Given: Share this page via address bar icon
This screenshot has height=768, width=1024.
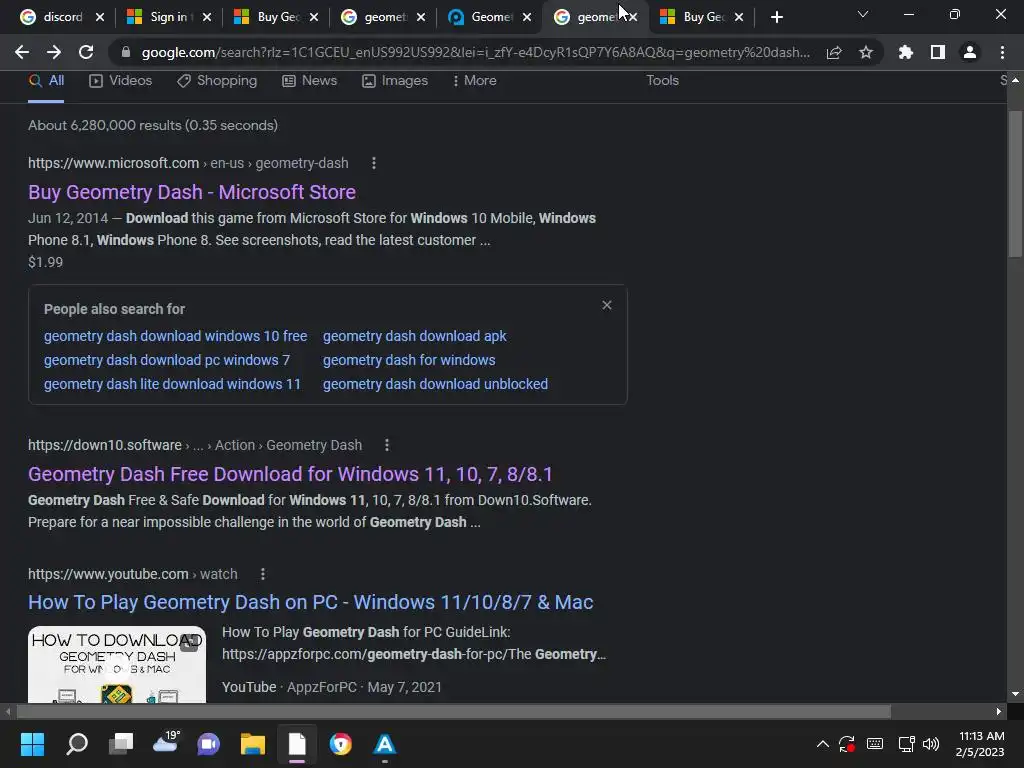Looking at the screenshot, I should click(x=834, y=52).
